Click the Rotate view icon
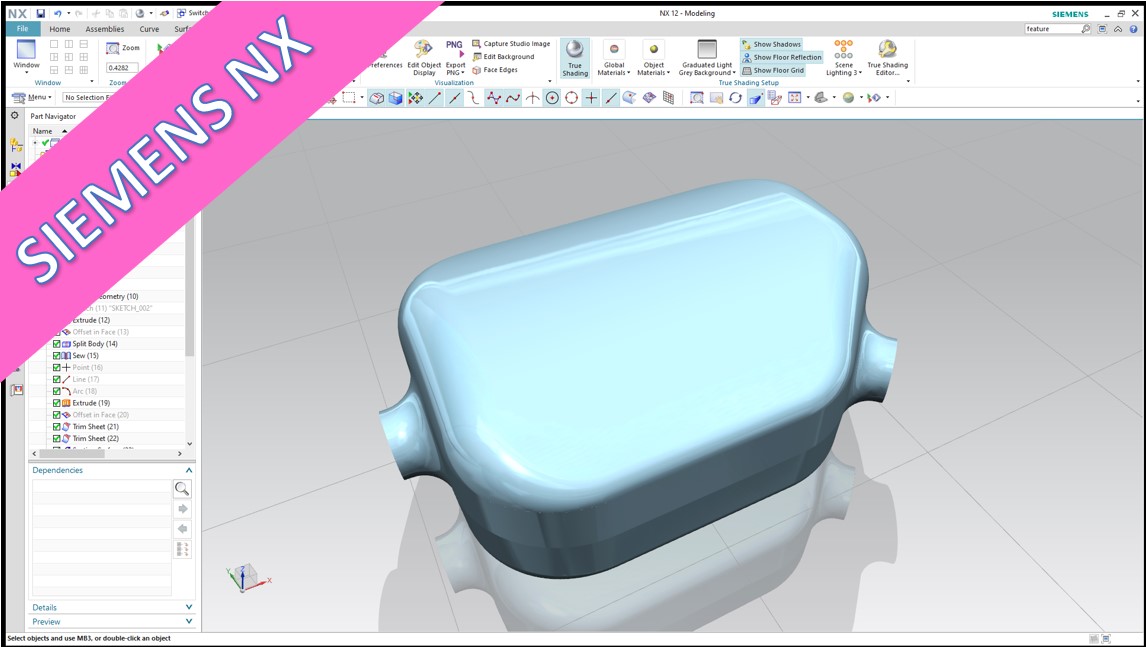Image resolution: width=1146 pixels, height=647 pixels. [735, 97]
